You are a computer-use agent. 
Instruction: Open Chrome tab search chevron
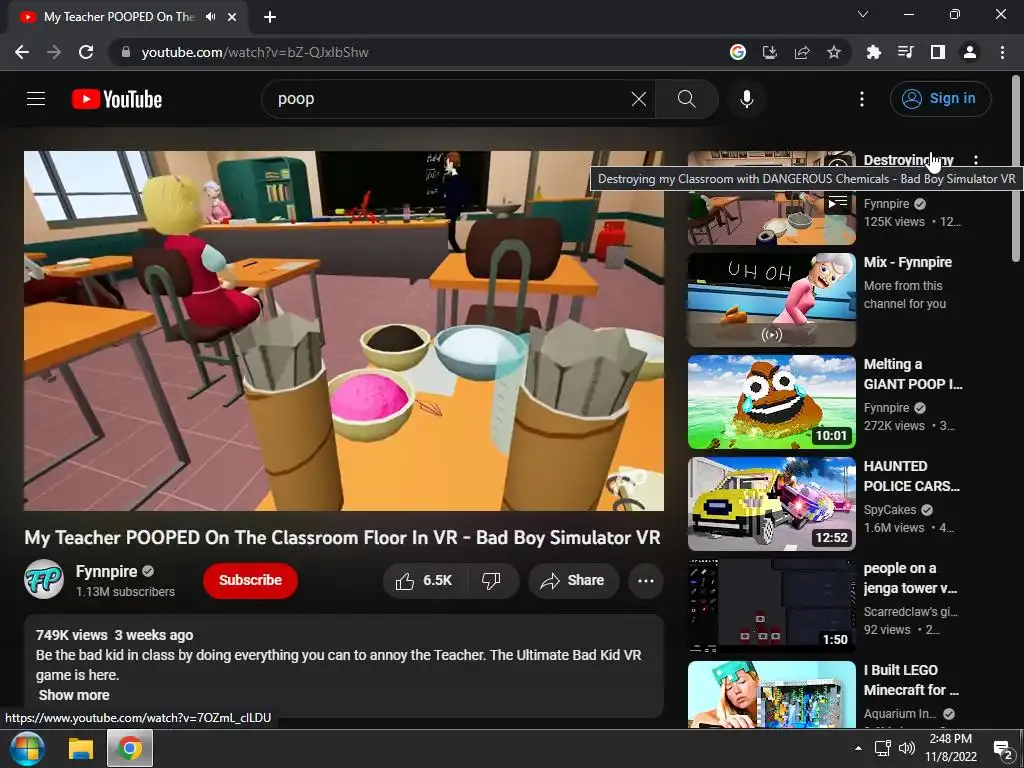863,14
